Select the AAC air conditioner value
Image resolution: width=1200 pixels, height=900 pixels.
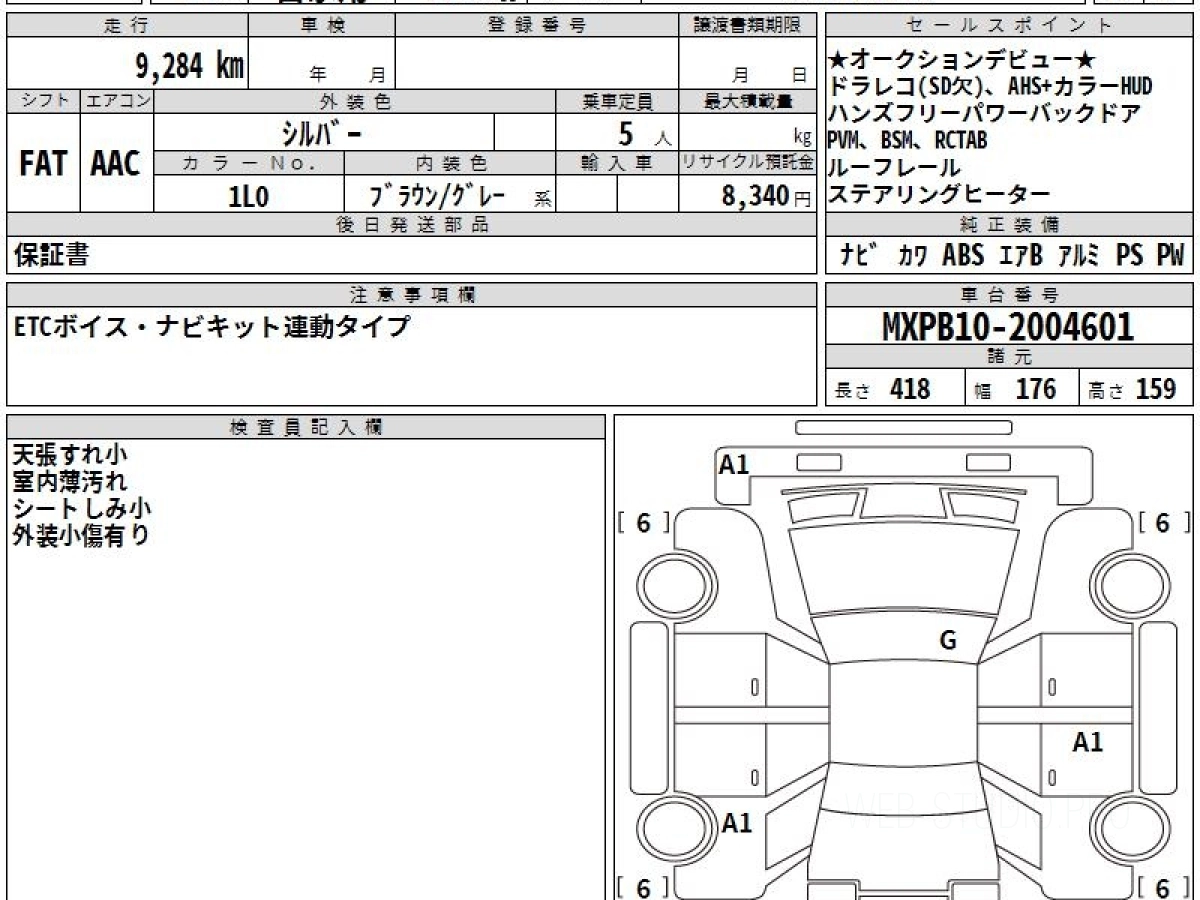point(117,164)
